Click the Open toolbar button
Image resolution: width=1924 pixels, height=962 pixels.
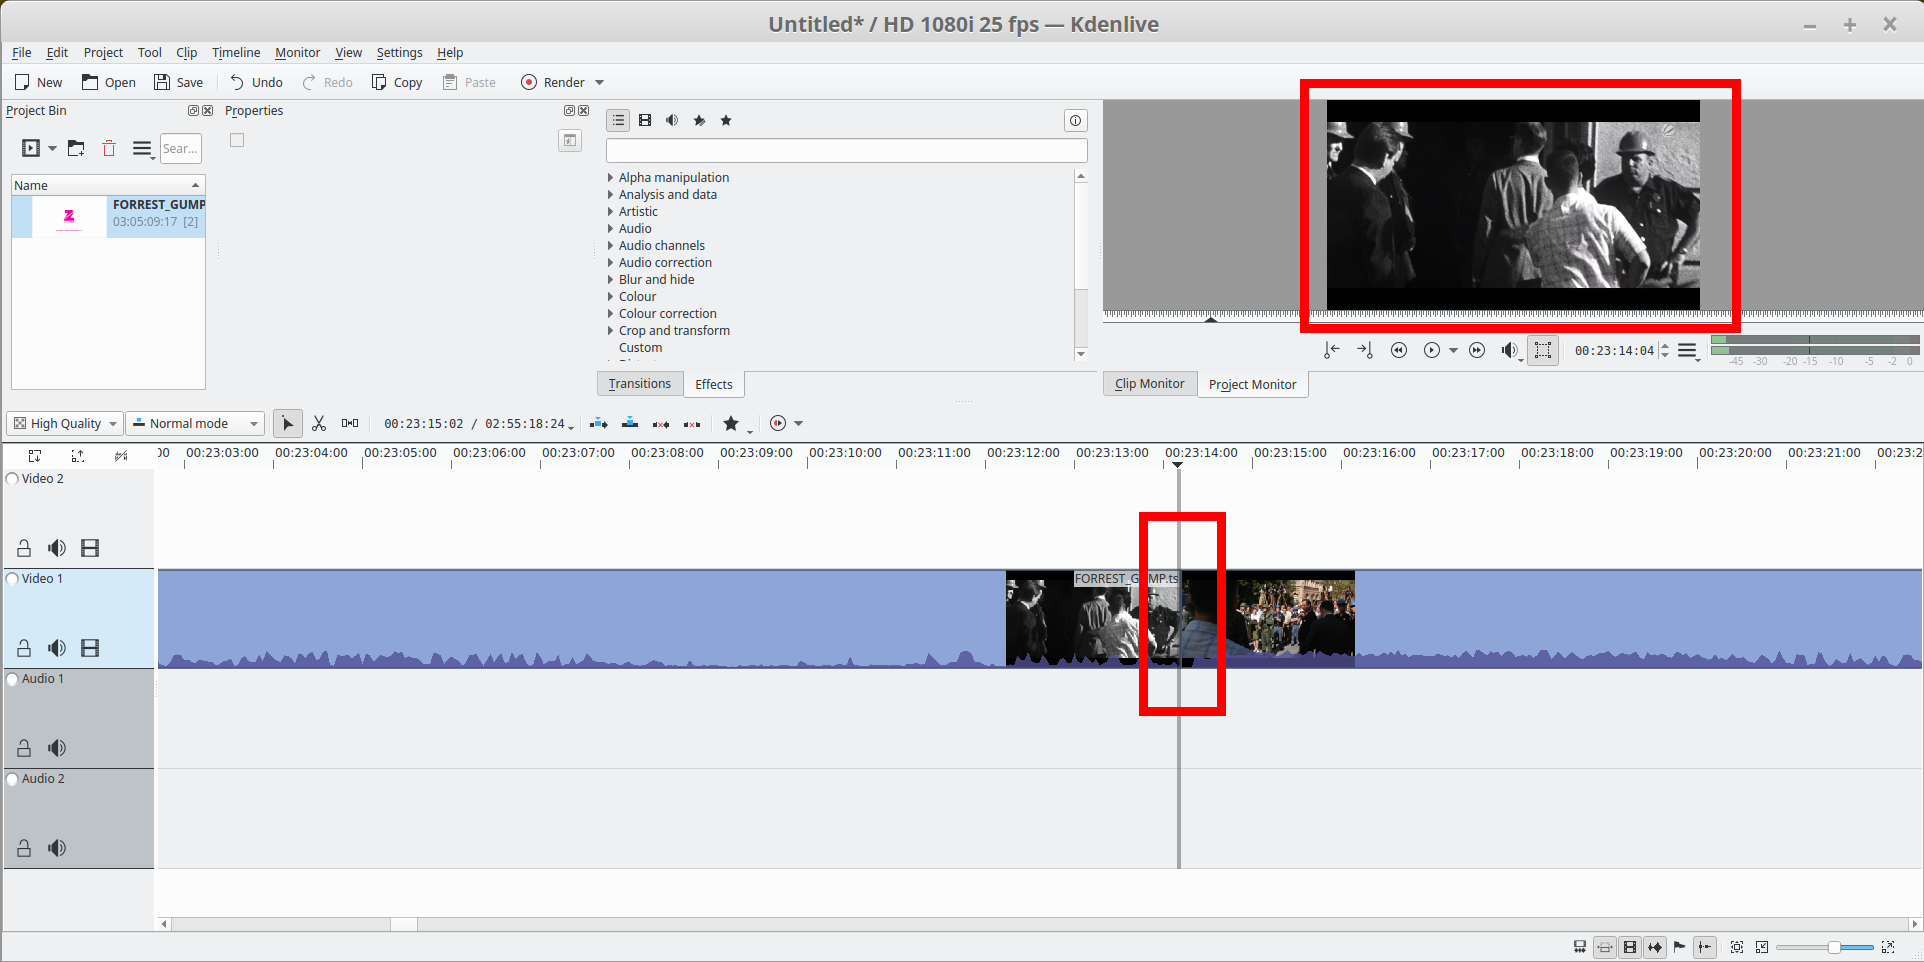point(109,83)
